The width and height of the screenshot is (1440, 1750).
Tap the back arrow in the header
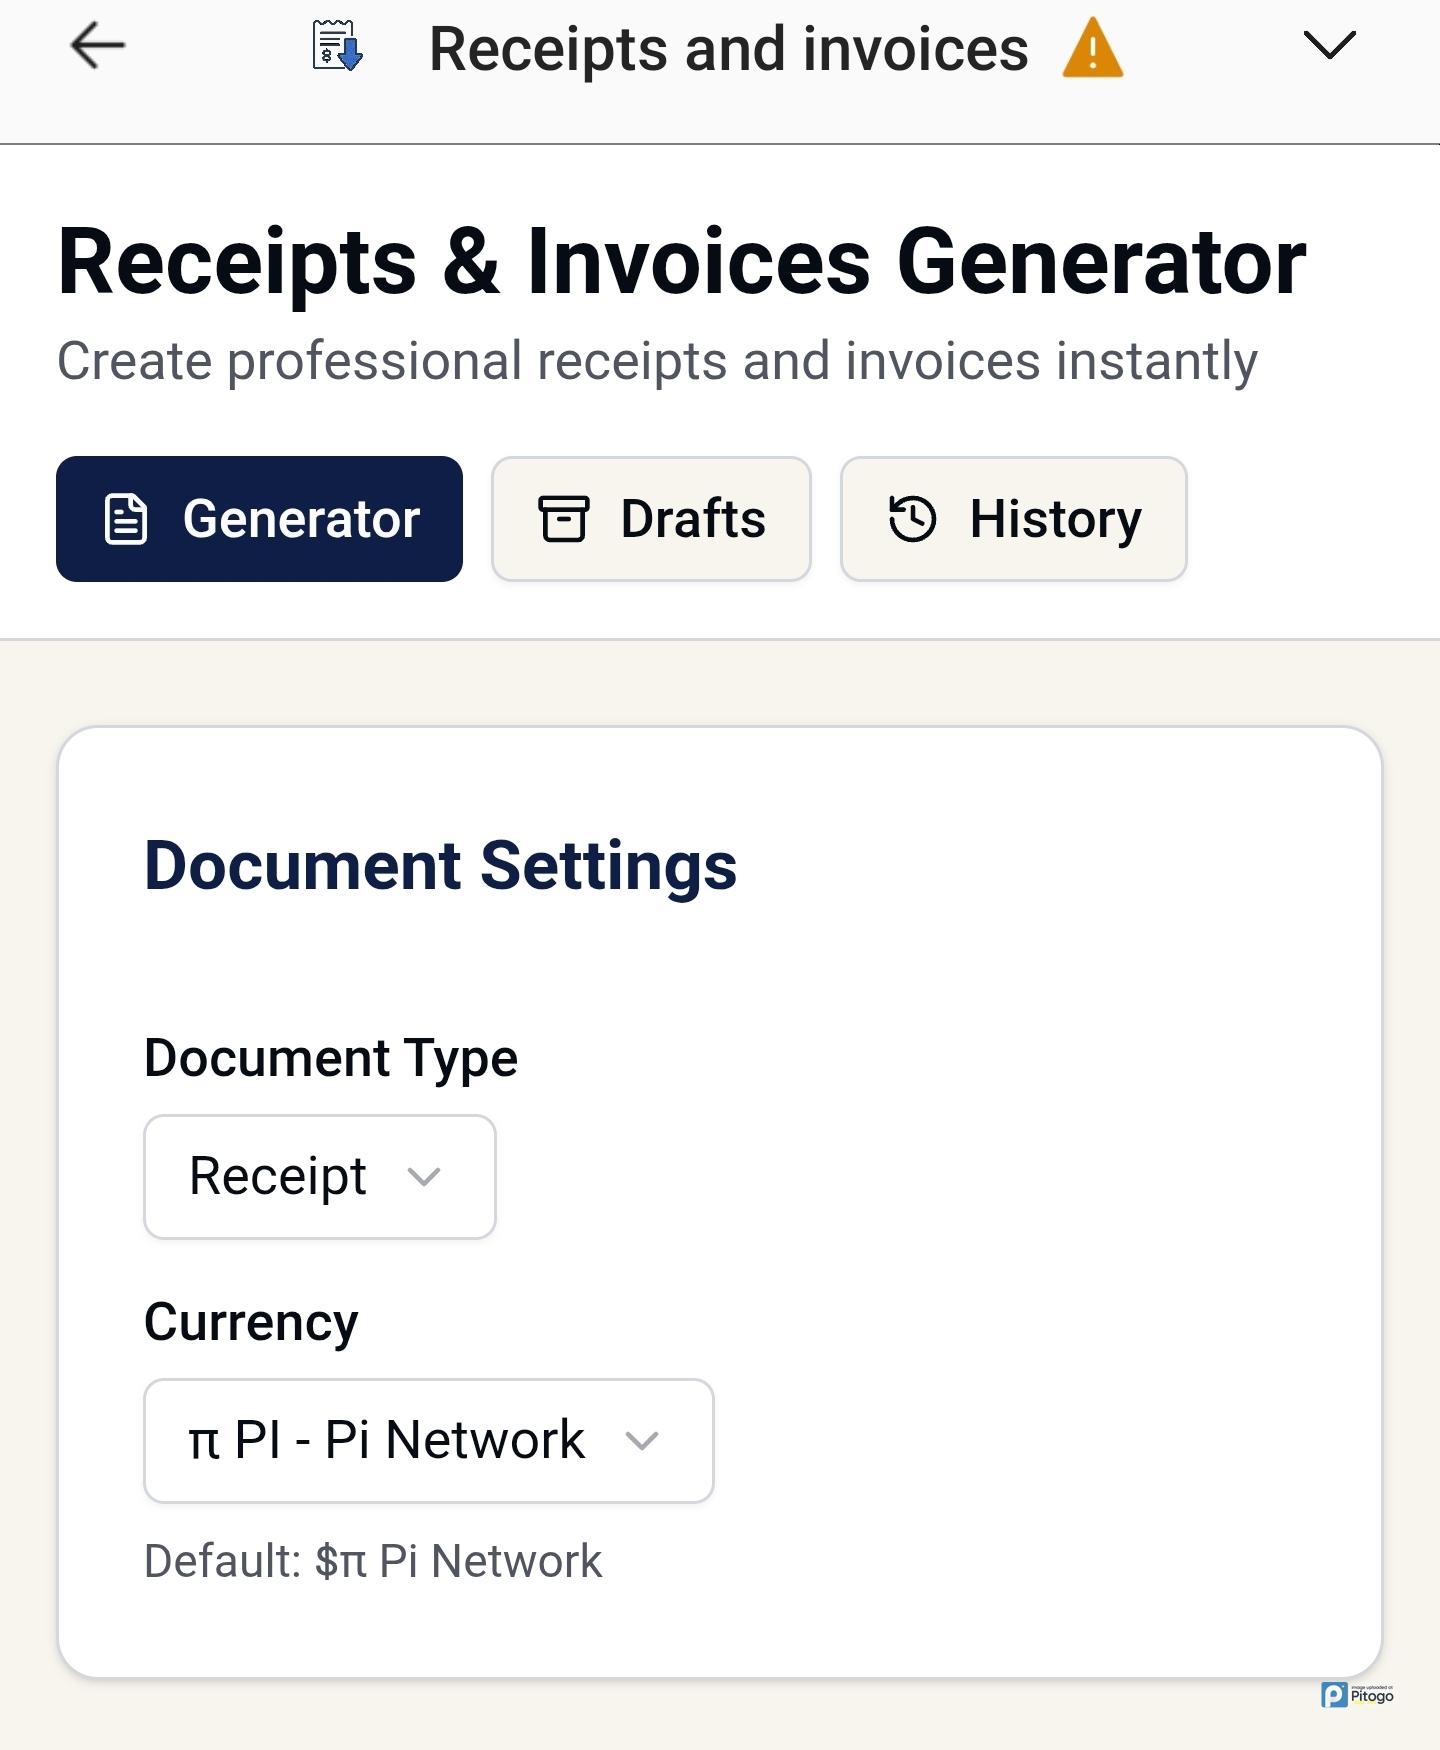pyautogui.click(x=97, y=46)
